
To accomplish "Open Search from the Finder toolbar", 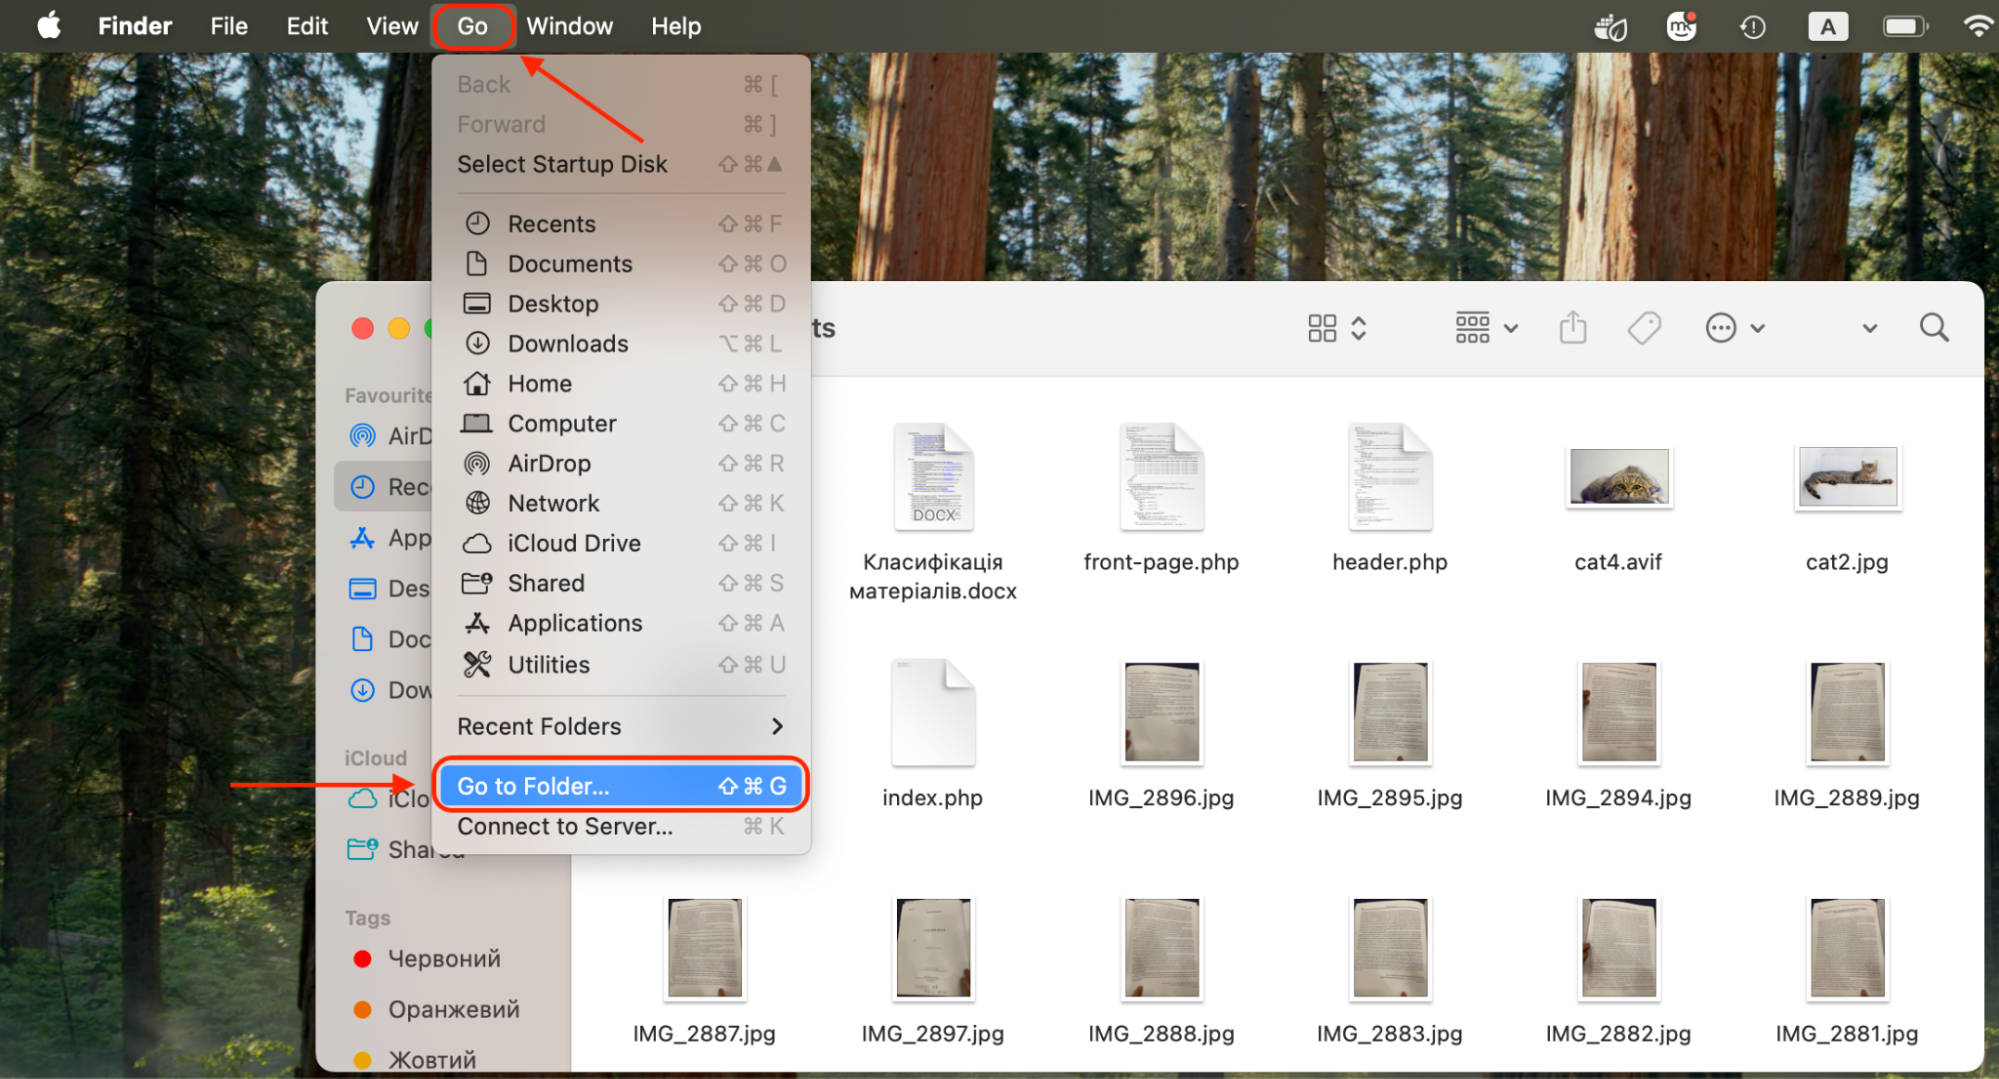I will coord(1932,327).
